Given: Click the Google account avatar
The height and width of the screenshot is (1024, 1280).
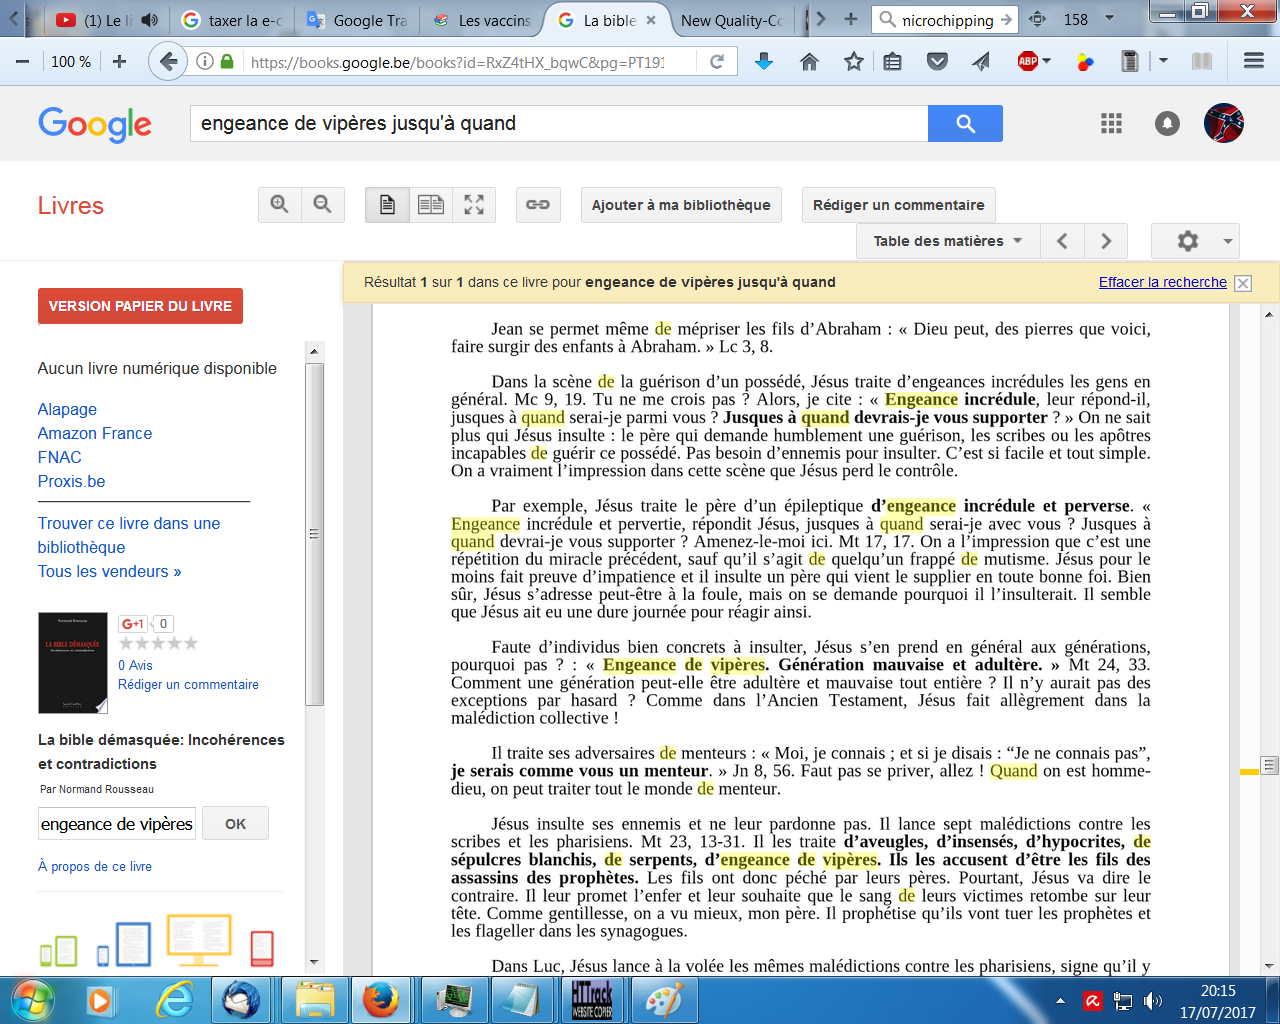Looking at the screenshot, I should [x=1224, y=123].
